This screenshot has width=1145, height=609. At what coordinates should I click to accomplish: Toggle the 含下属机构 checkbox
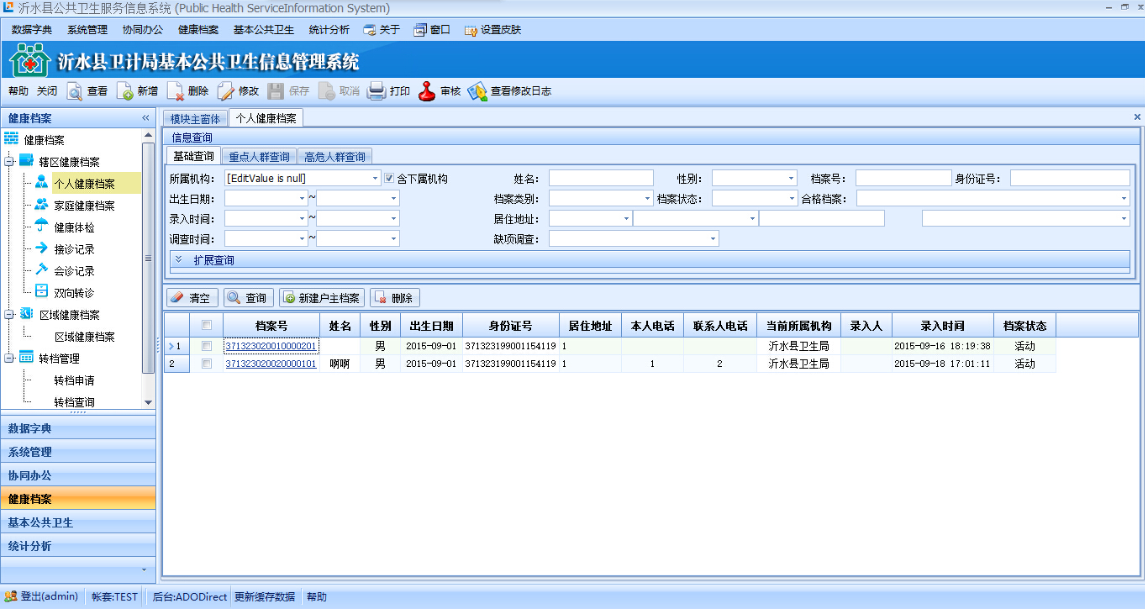(x=389, y=179)
